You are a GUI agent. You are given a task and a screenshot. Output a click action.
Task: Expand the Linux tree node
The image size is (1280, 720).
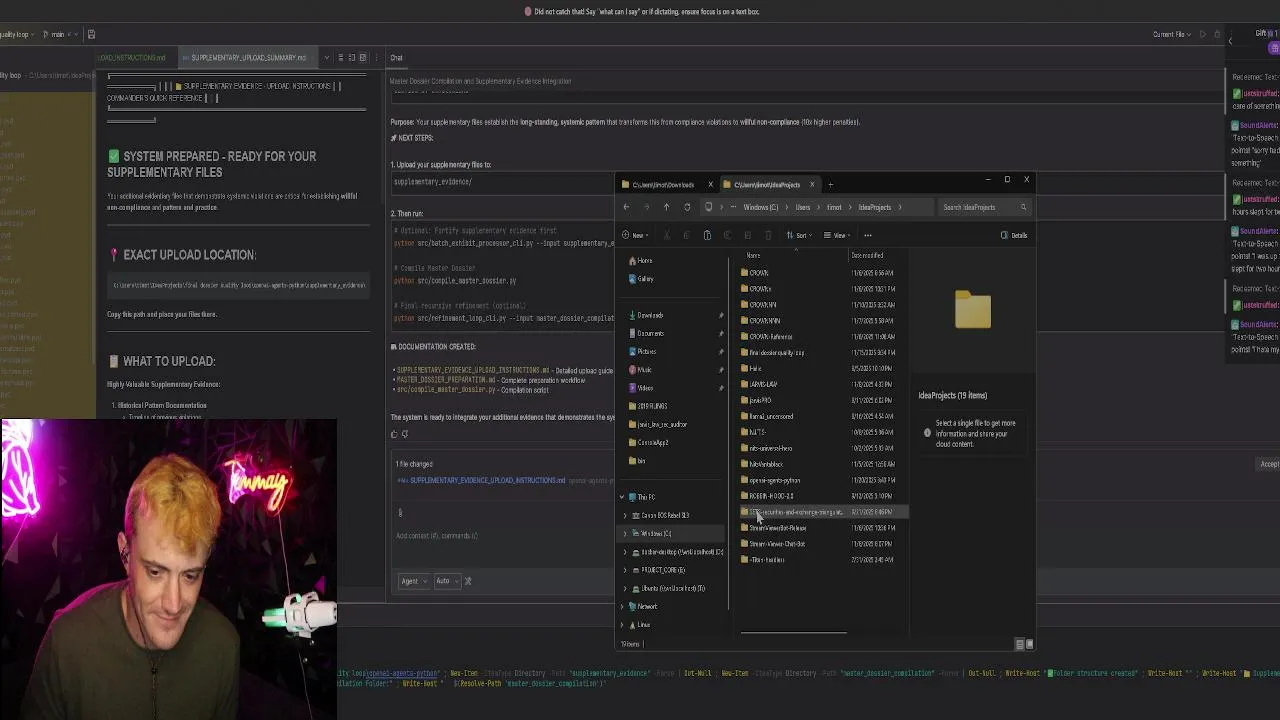621,625
